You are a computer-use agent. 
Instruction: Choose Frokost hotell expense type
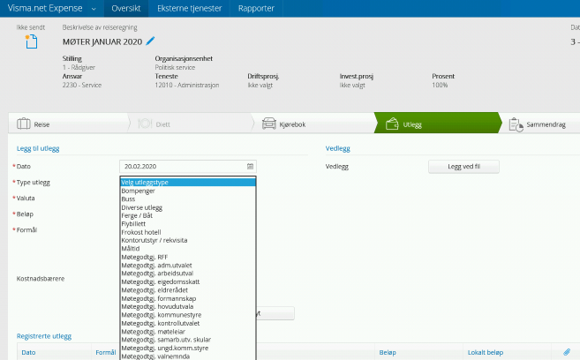click(x=188, y=232)
